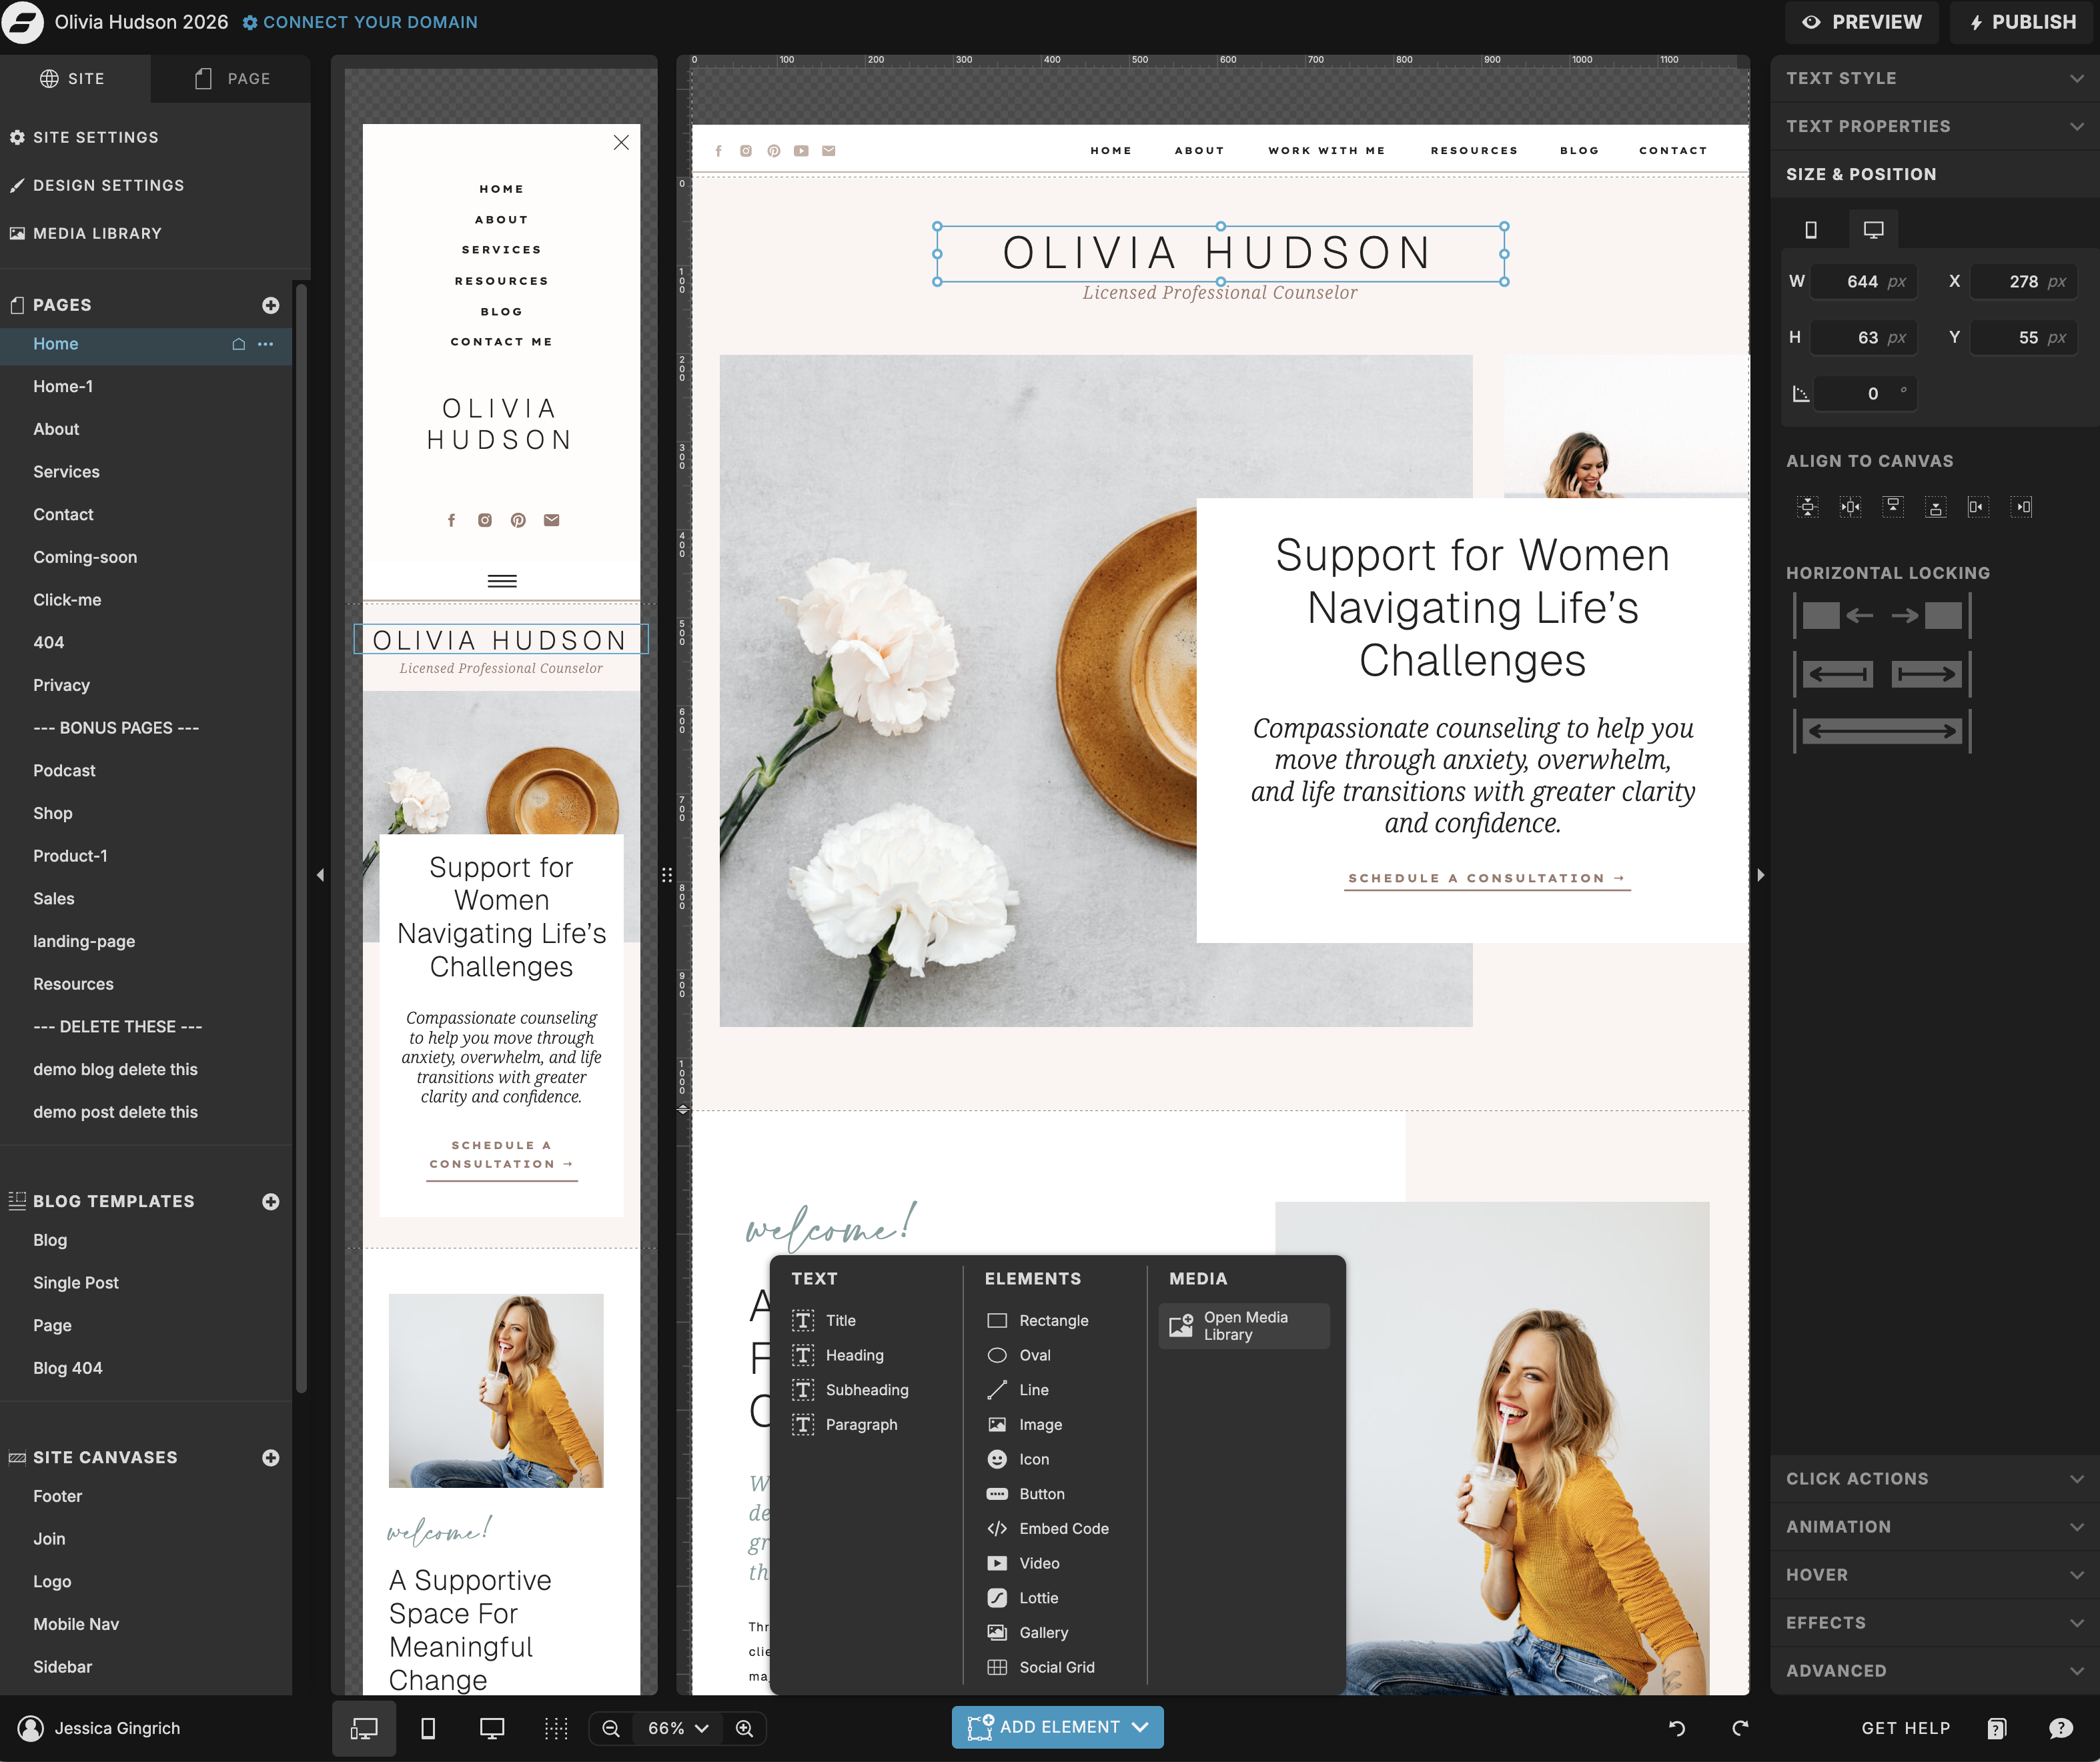The width and height of the screenshot is (2100, 1762).
Task: Open Home page options ellipsis
Action: (x=265, y=344)
